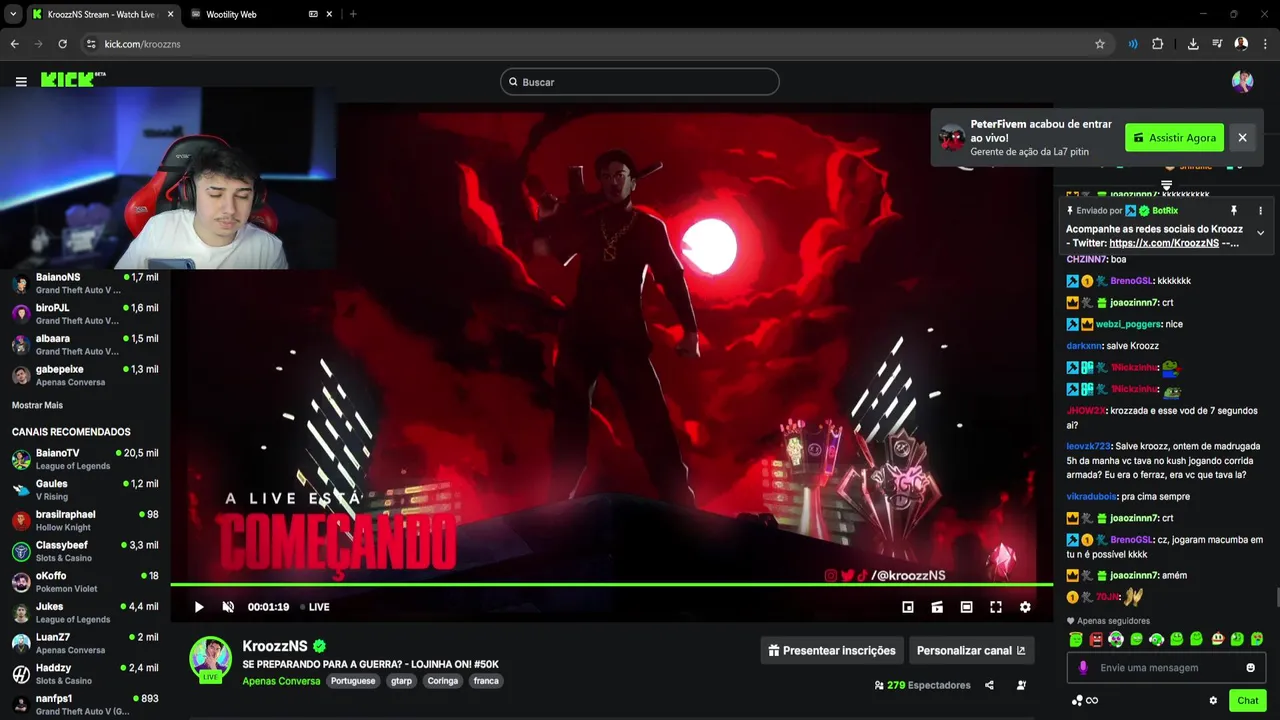The height and width of the screenshot is (720, 1280).
Task: Select the Portuguese tag
Action: point(353,681)
